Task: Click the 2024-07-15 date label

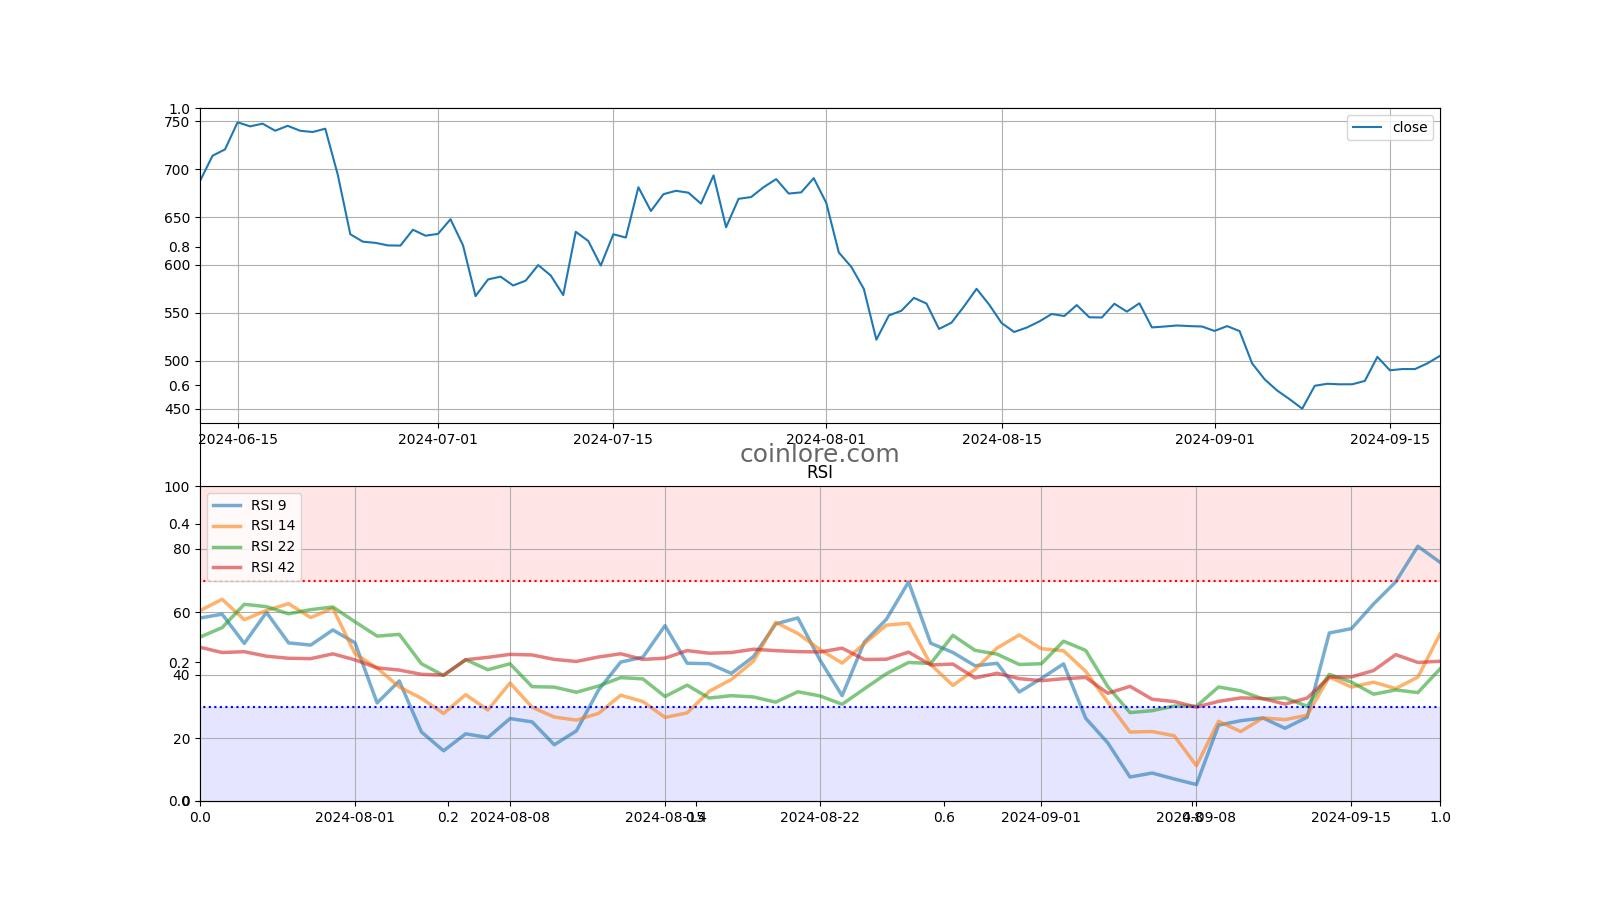Action: click(612, 439)
